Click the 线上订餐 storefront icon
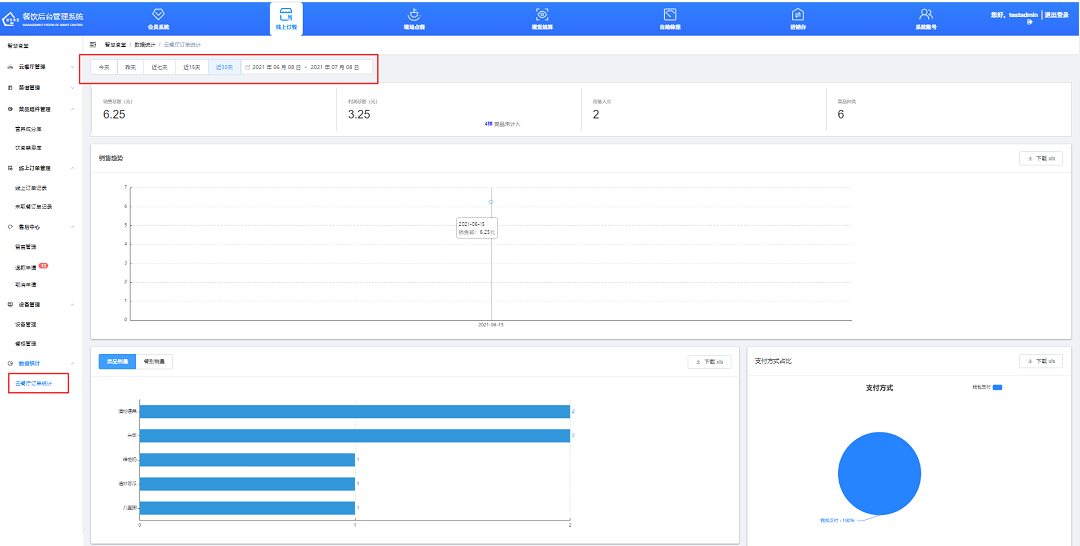1080x546 pixels. [286, 14]
